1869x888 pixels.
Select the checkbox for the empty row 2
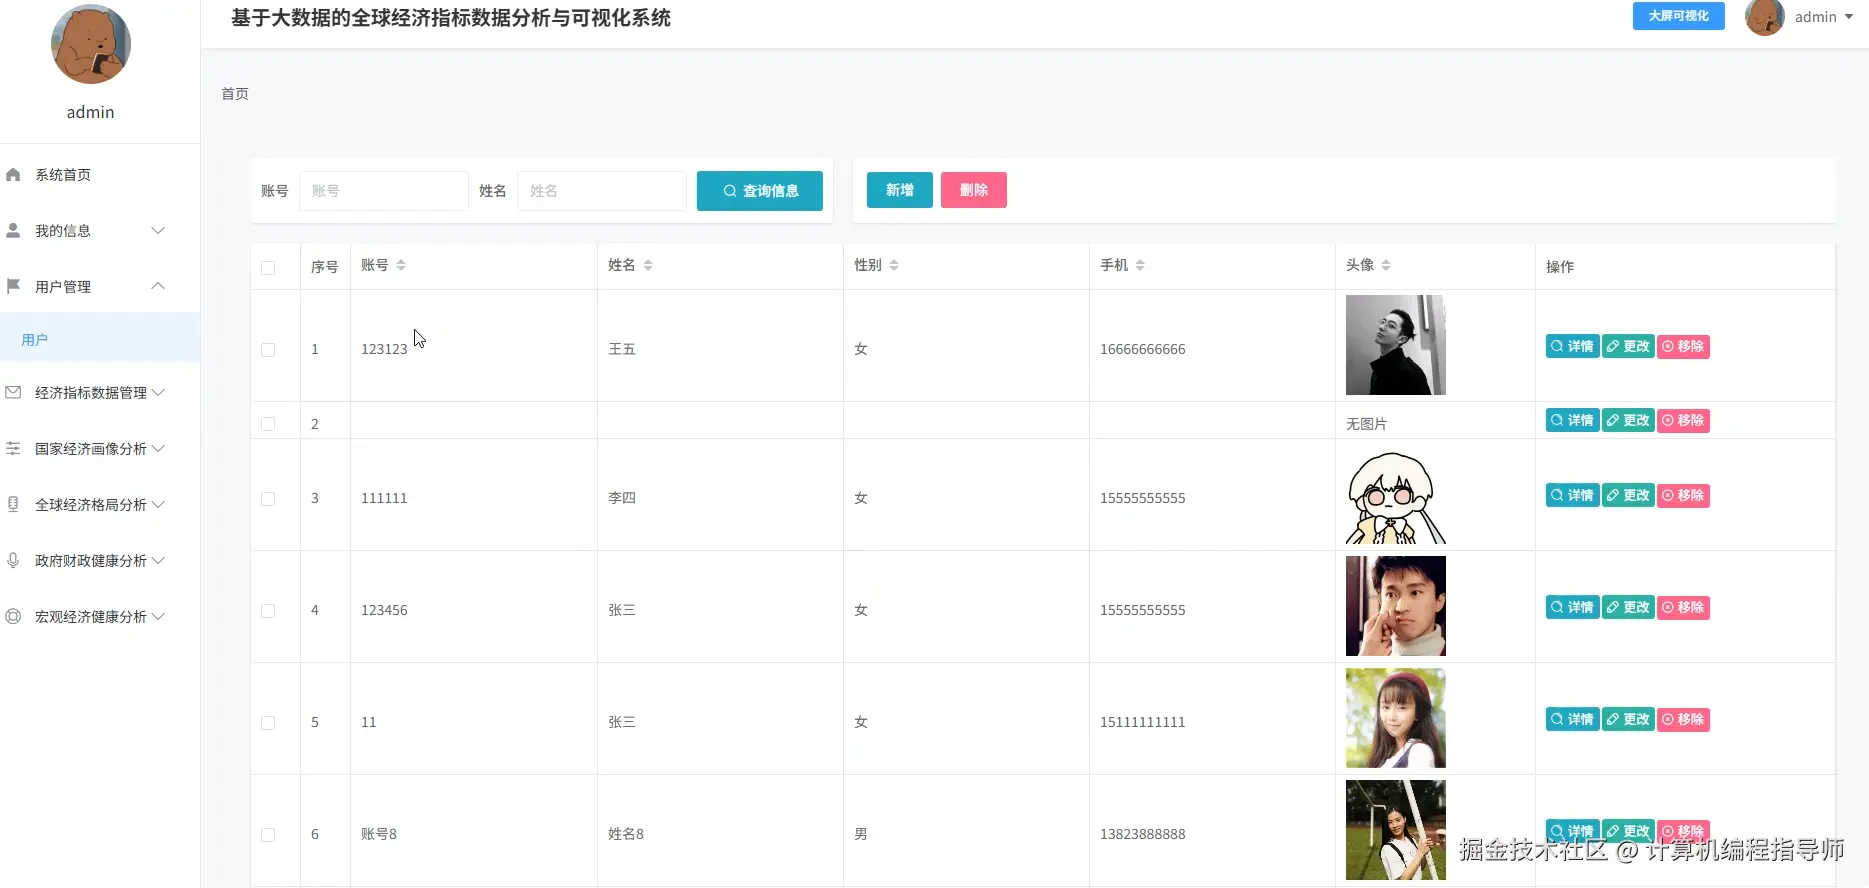tap(268, 424)
